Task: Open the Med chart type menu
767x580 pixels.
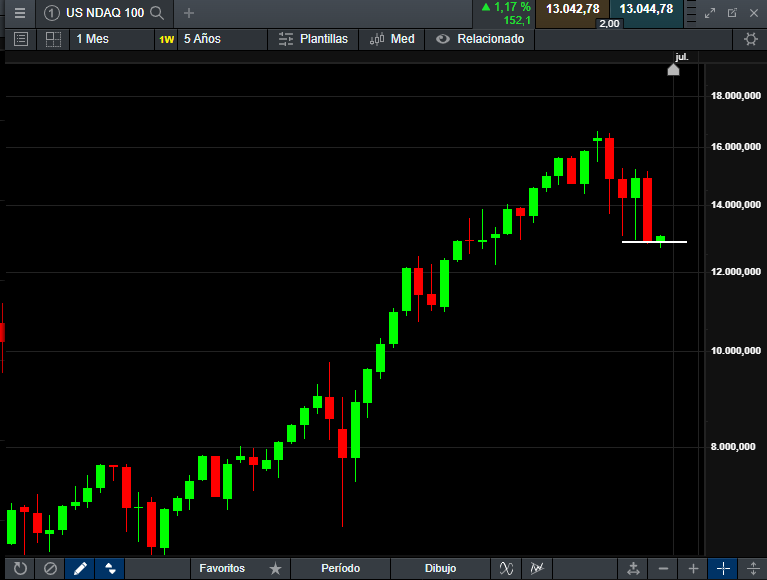Action: [x=392, y=39]
